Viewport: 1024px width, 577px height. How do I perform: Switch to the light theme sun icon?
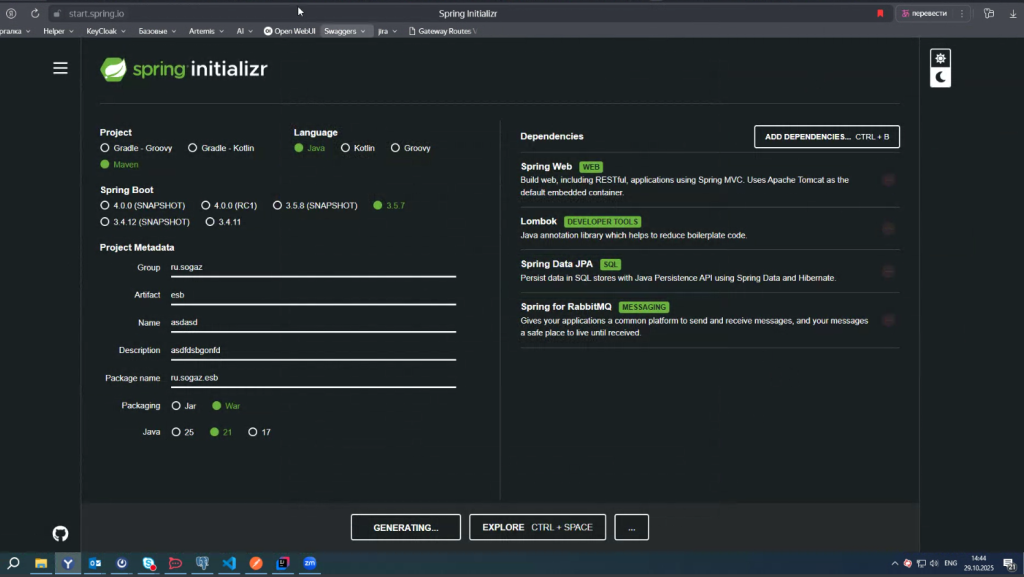(940, 58)
